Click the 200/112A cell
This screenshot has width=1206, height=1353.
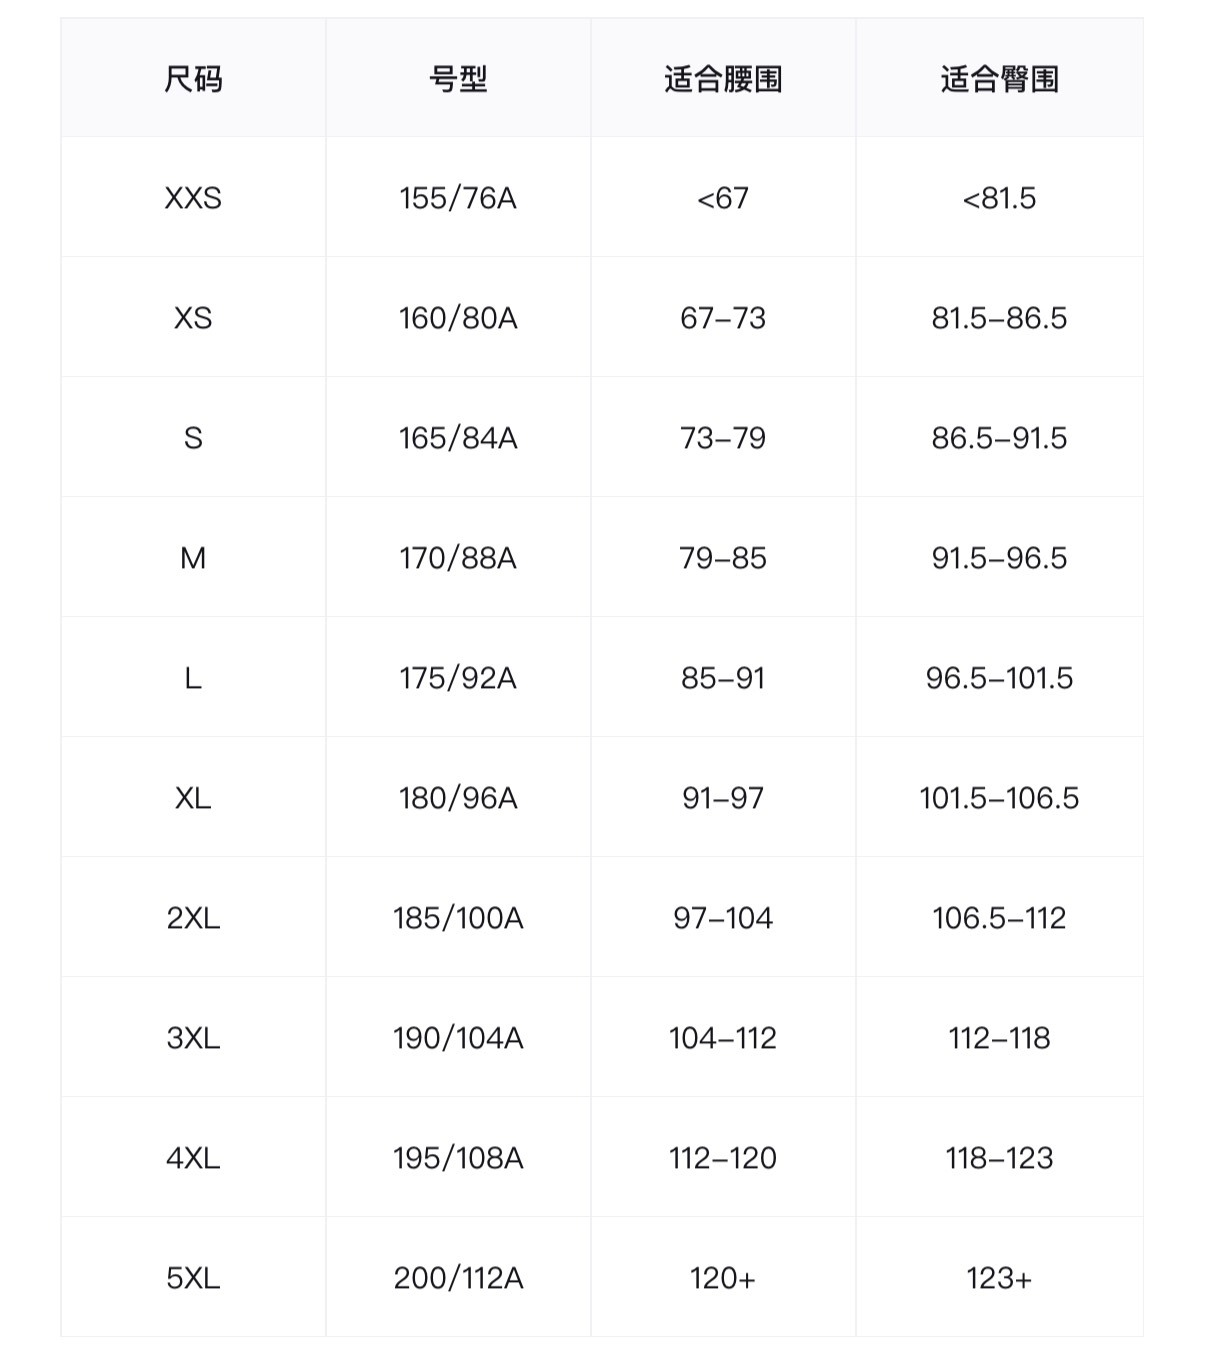tap(458, 1278)
